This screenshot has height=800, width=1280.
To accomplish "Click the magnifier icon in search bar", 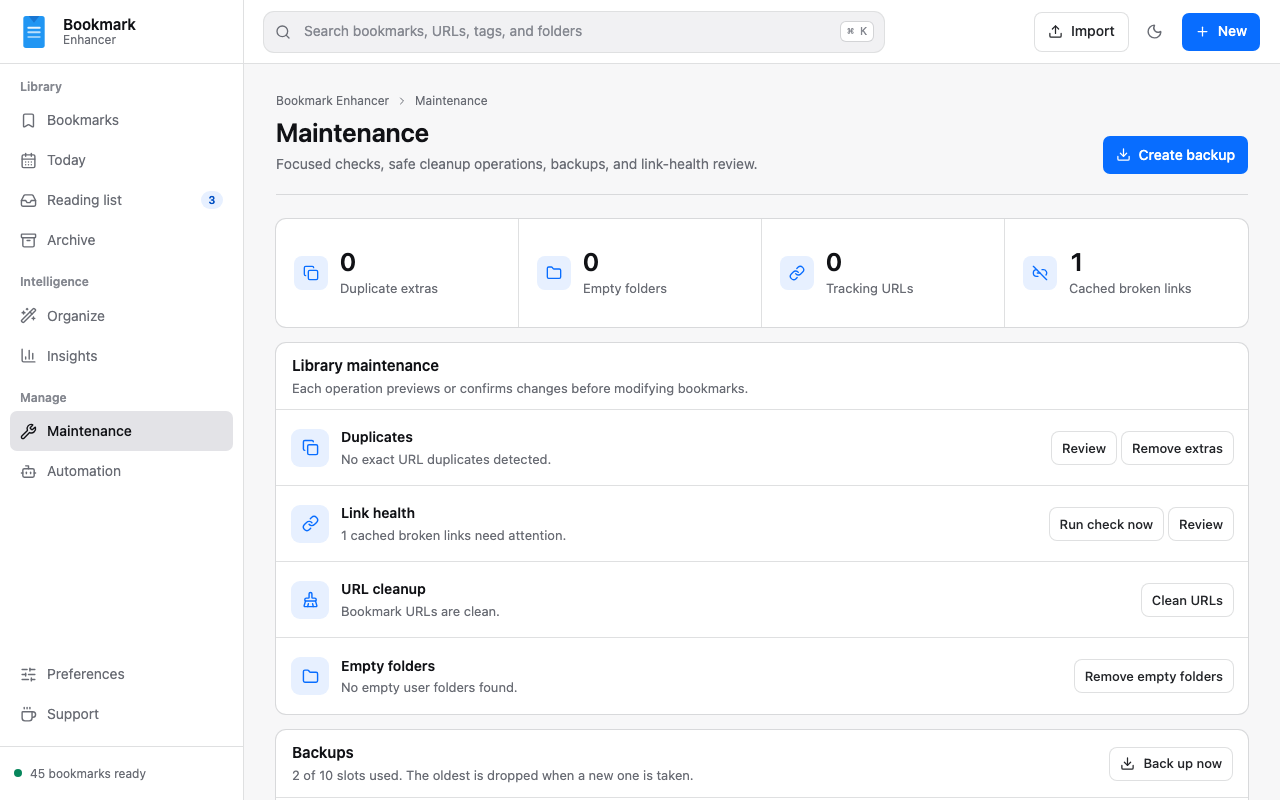I will click(284, 32).
